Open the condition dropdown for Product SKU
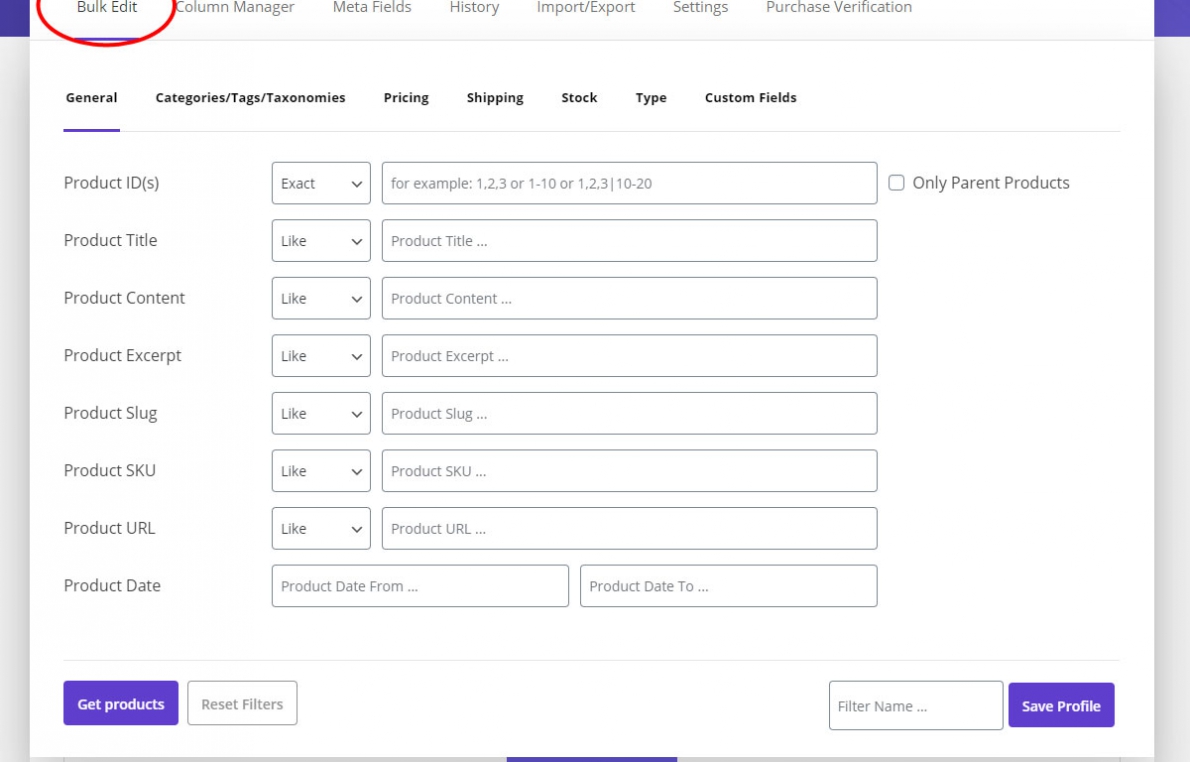The height and width of the screenshot is (762, 1190). coord(320,470)
